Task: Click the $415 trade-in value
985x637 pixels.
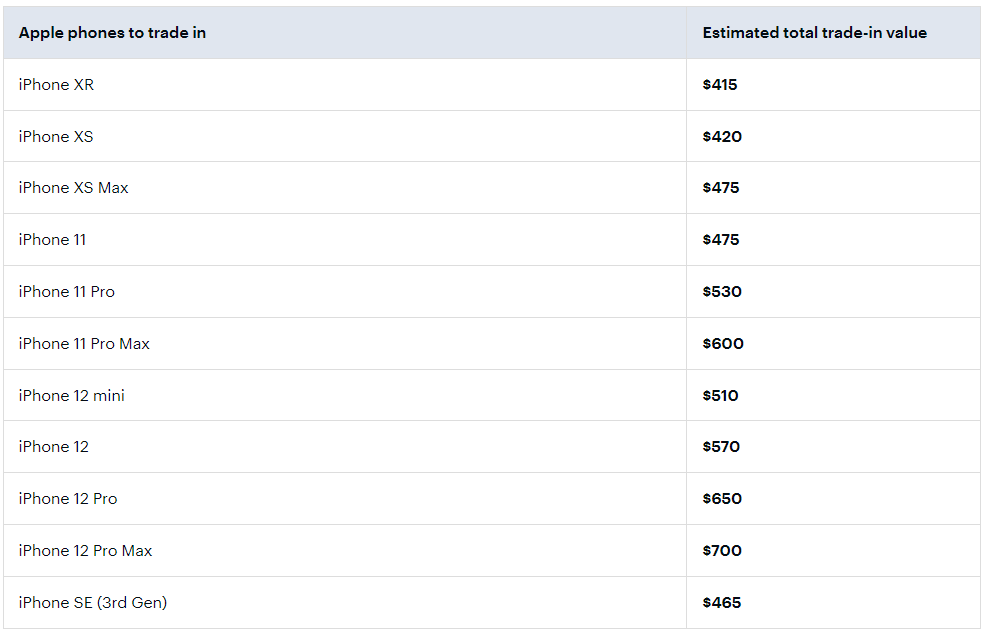Action: (x=720, y=85)
